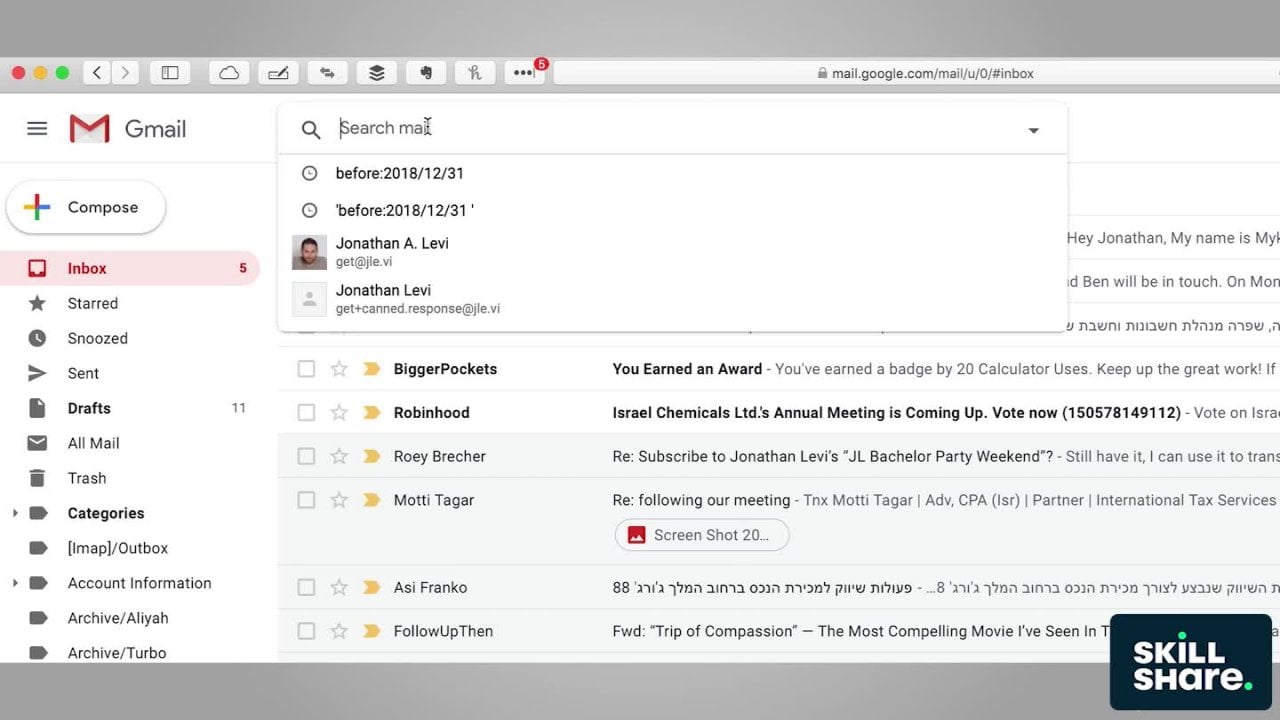Click the Compose button
This screenshot has width=1280, height=720.
click(x=86, y=208)
